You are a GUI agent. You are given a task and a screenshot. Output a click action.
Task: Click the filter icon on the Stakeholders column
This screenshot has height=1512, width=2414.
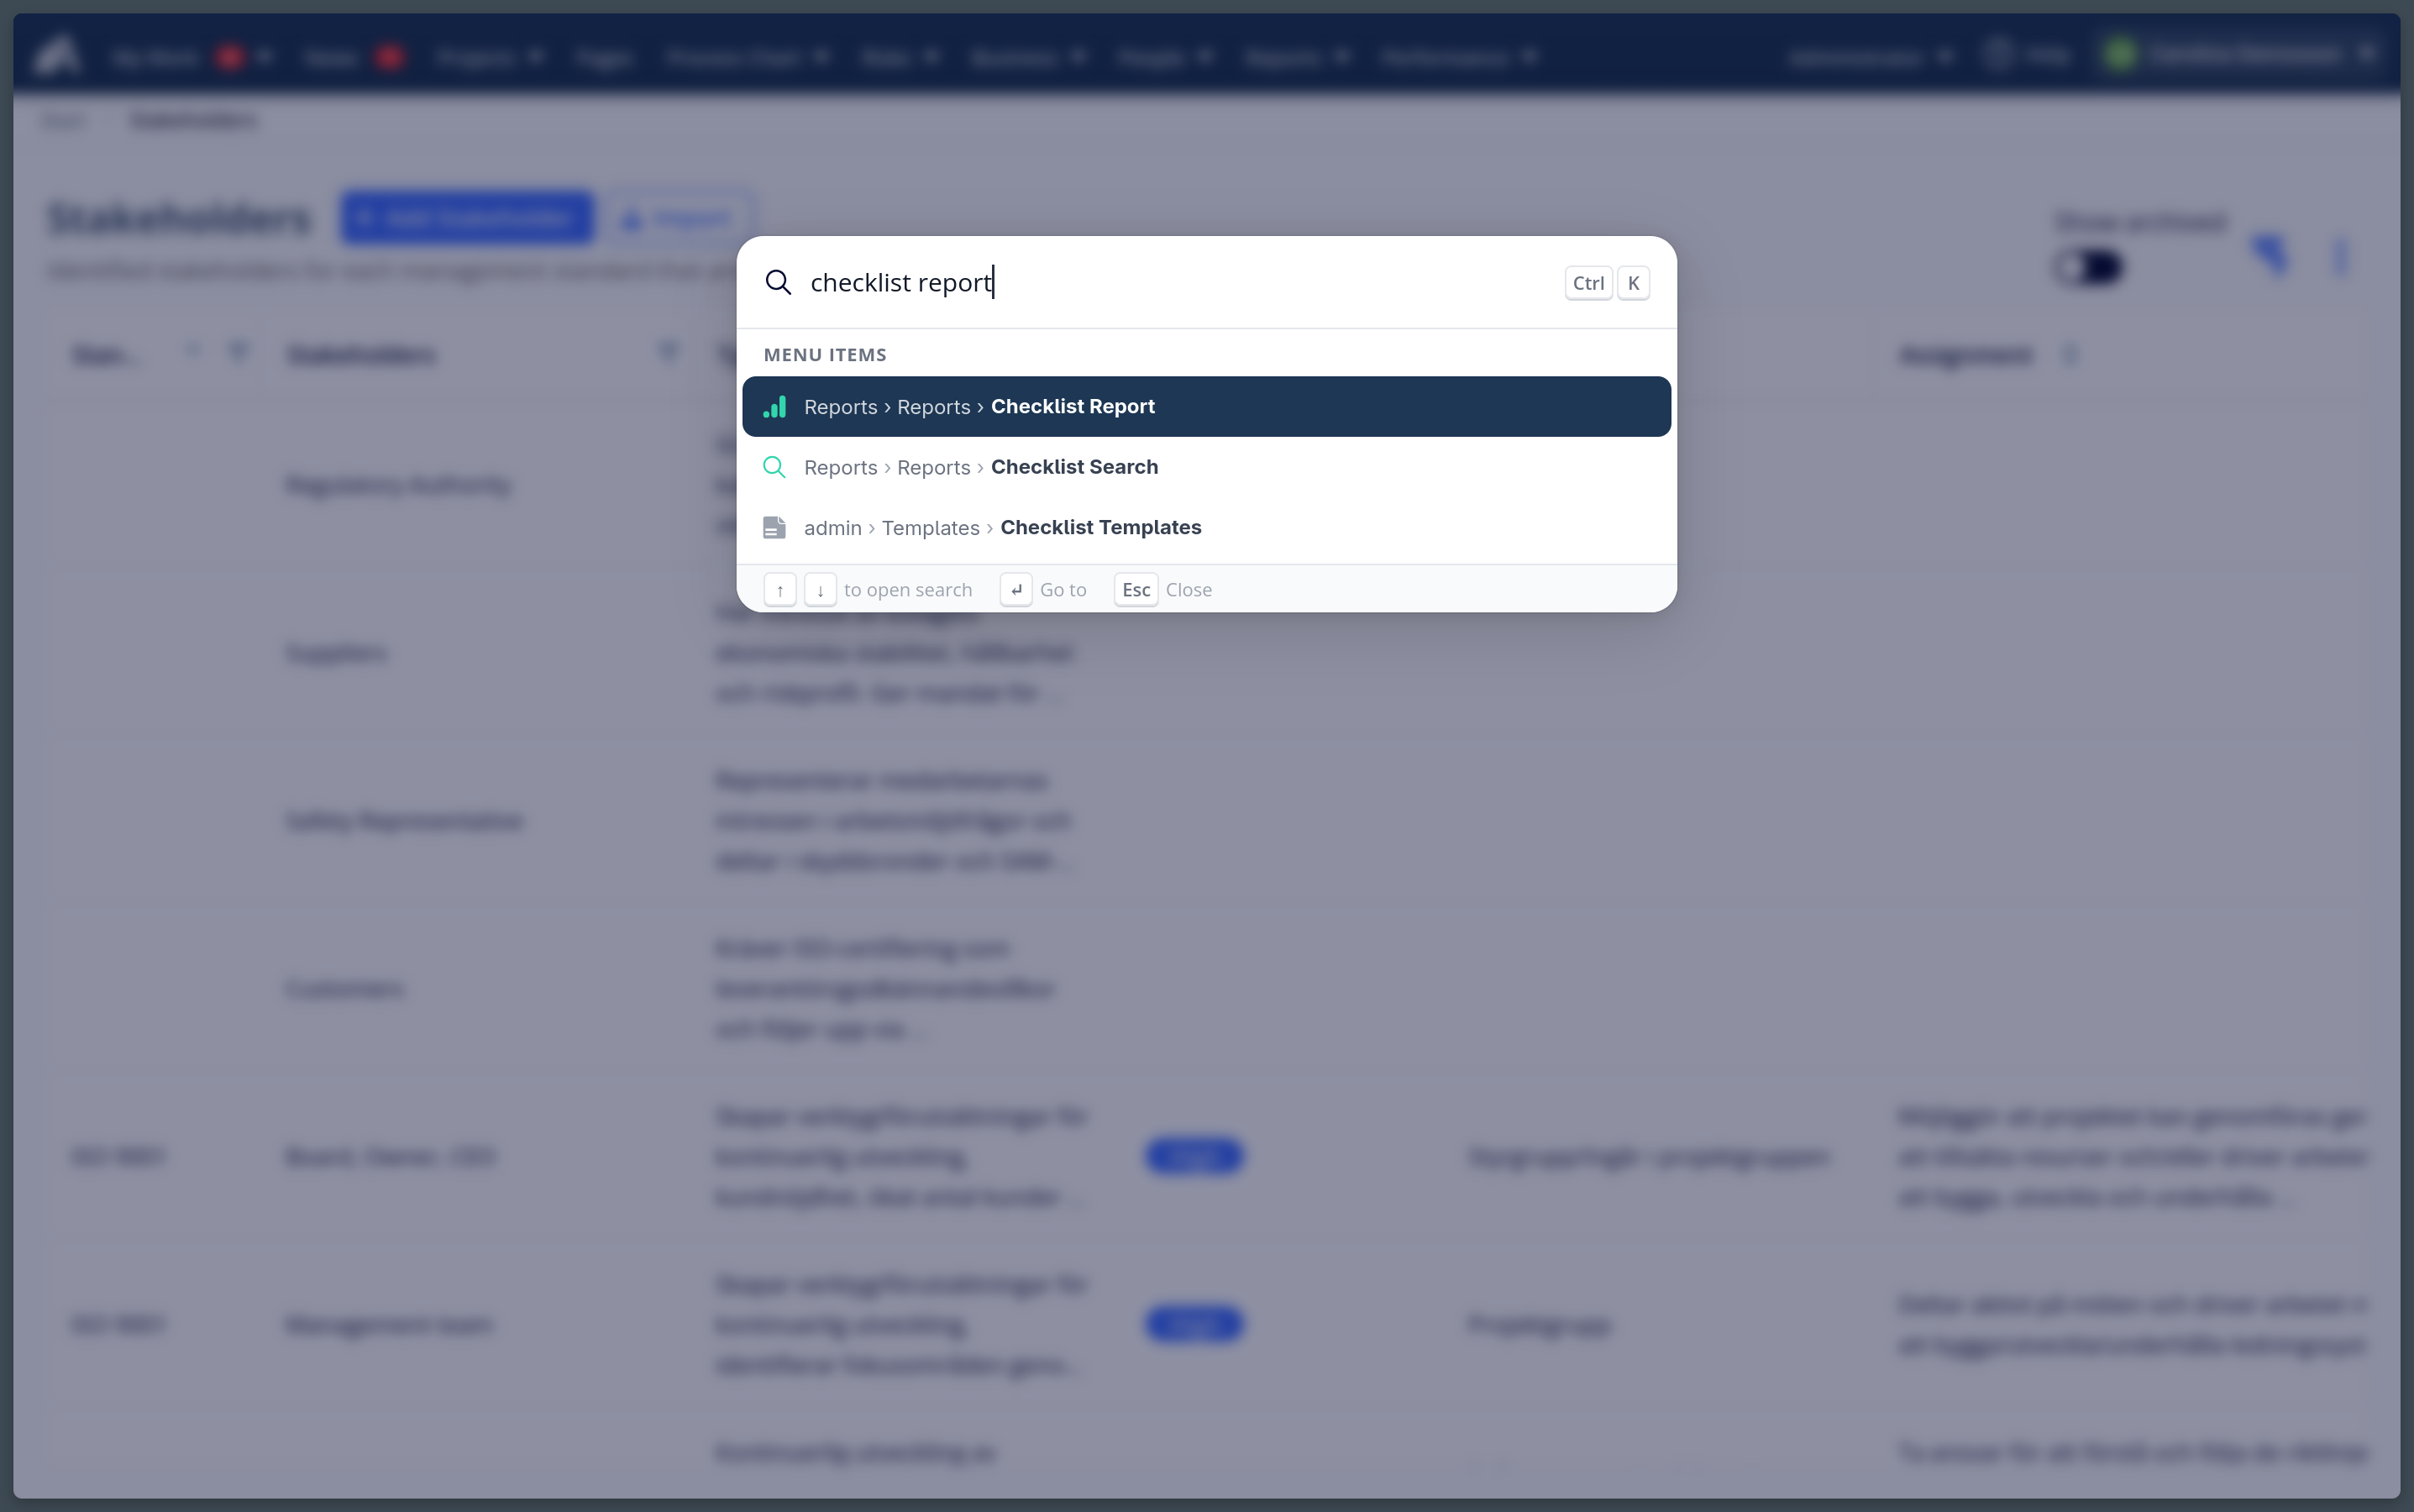coord(668,351)
